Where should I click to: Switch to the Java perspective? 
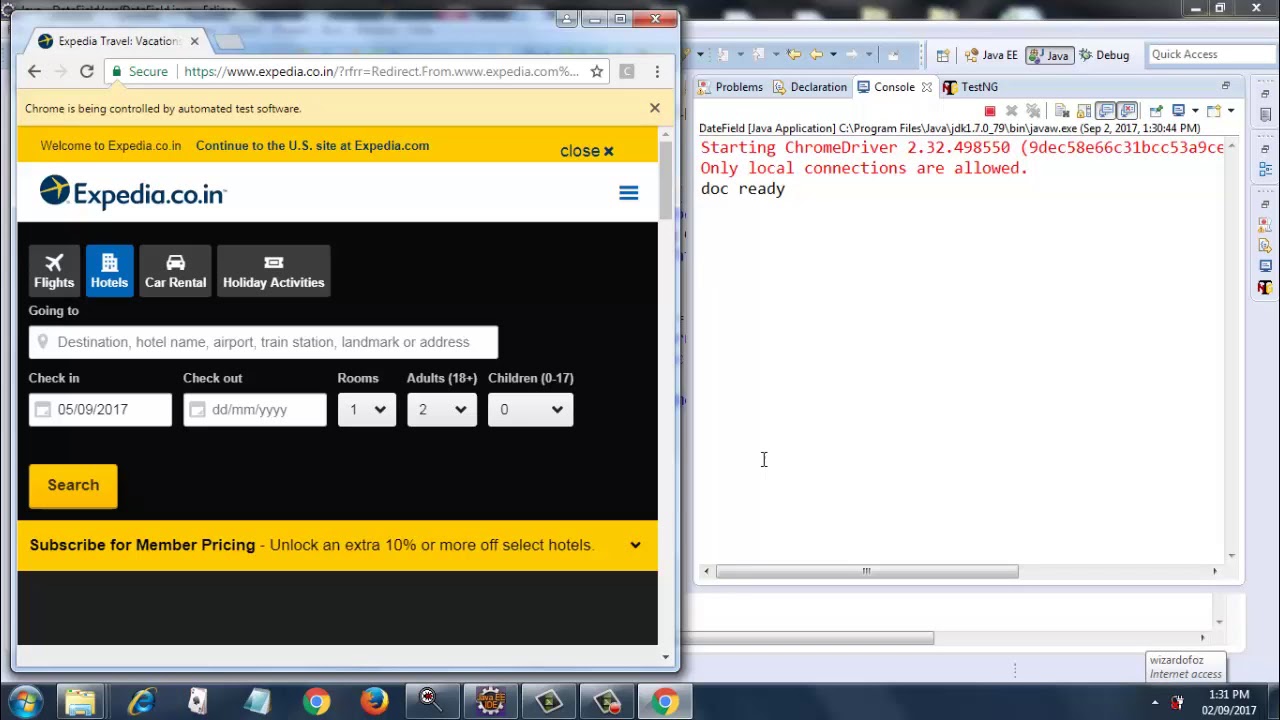(x=1049, y=55)
